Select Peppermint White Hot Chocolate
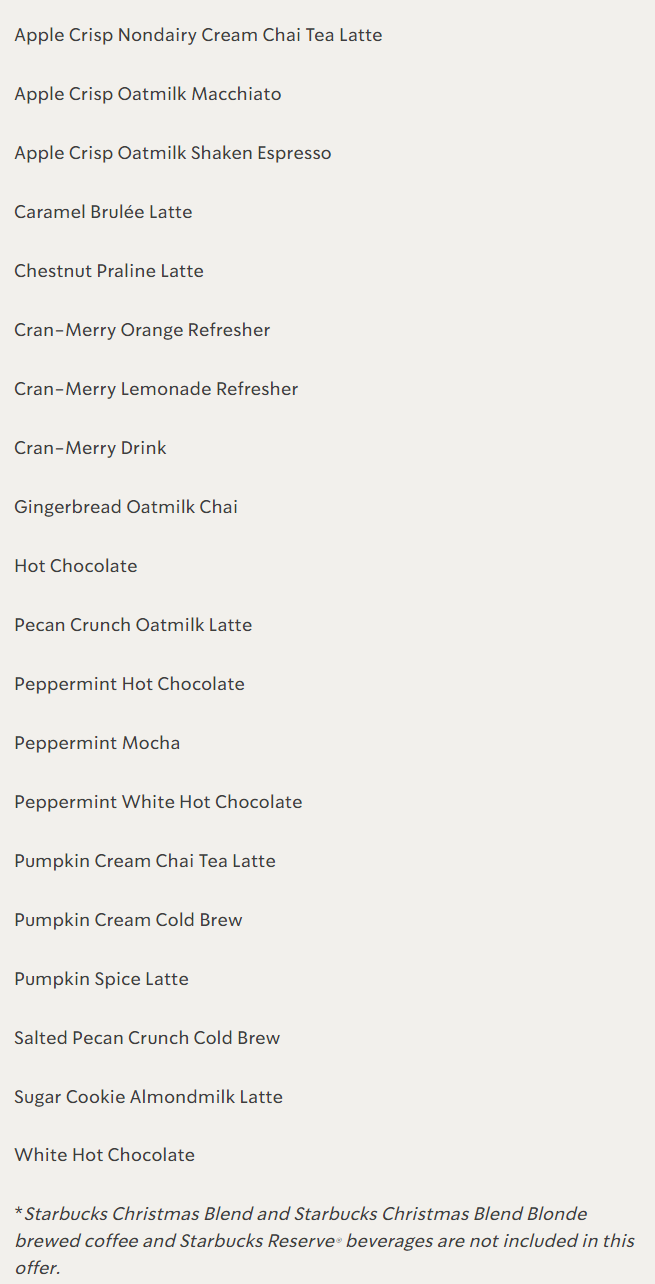655x1284 pixels. (x=158, y=802)
